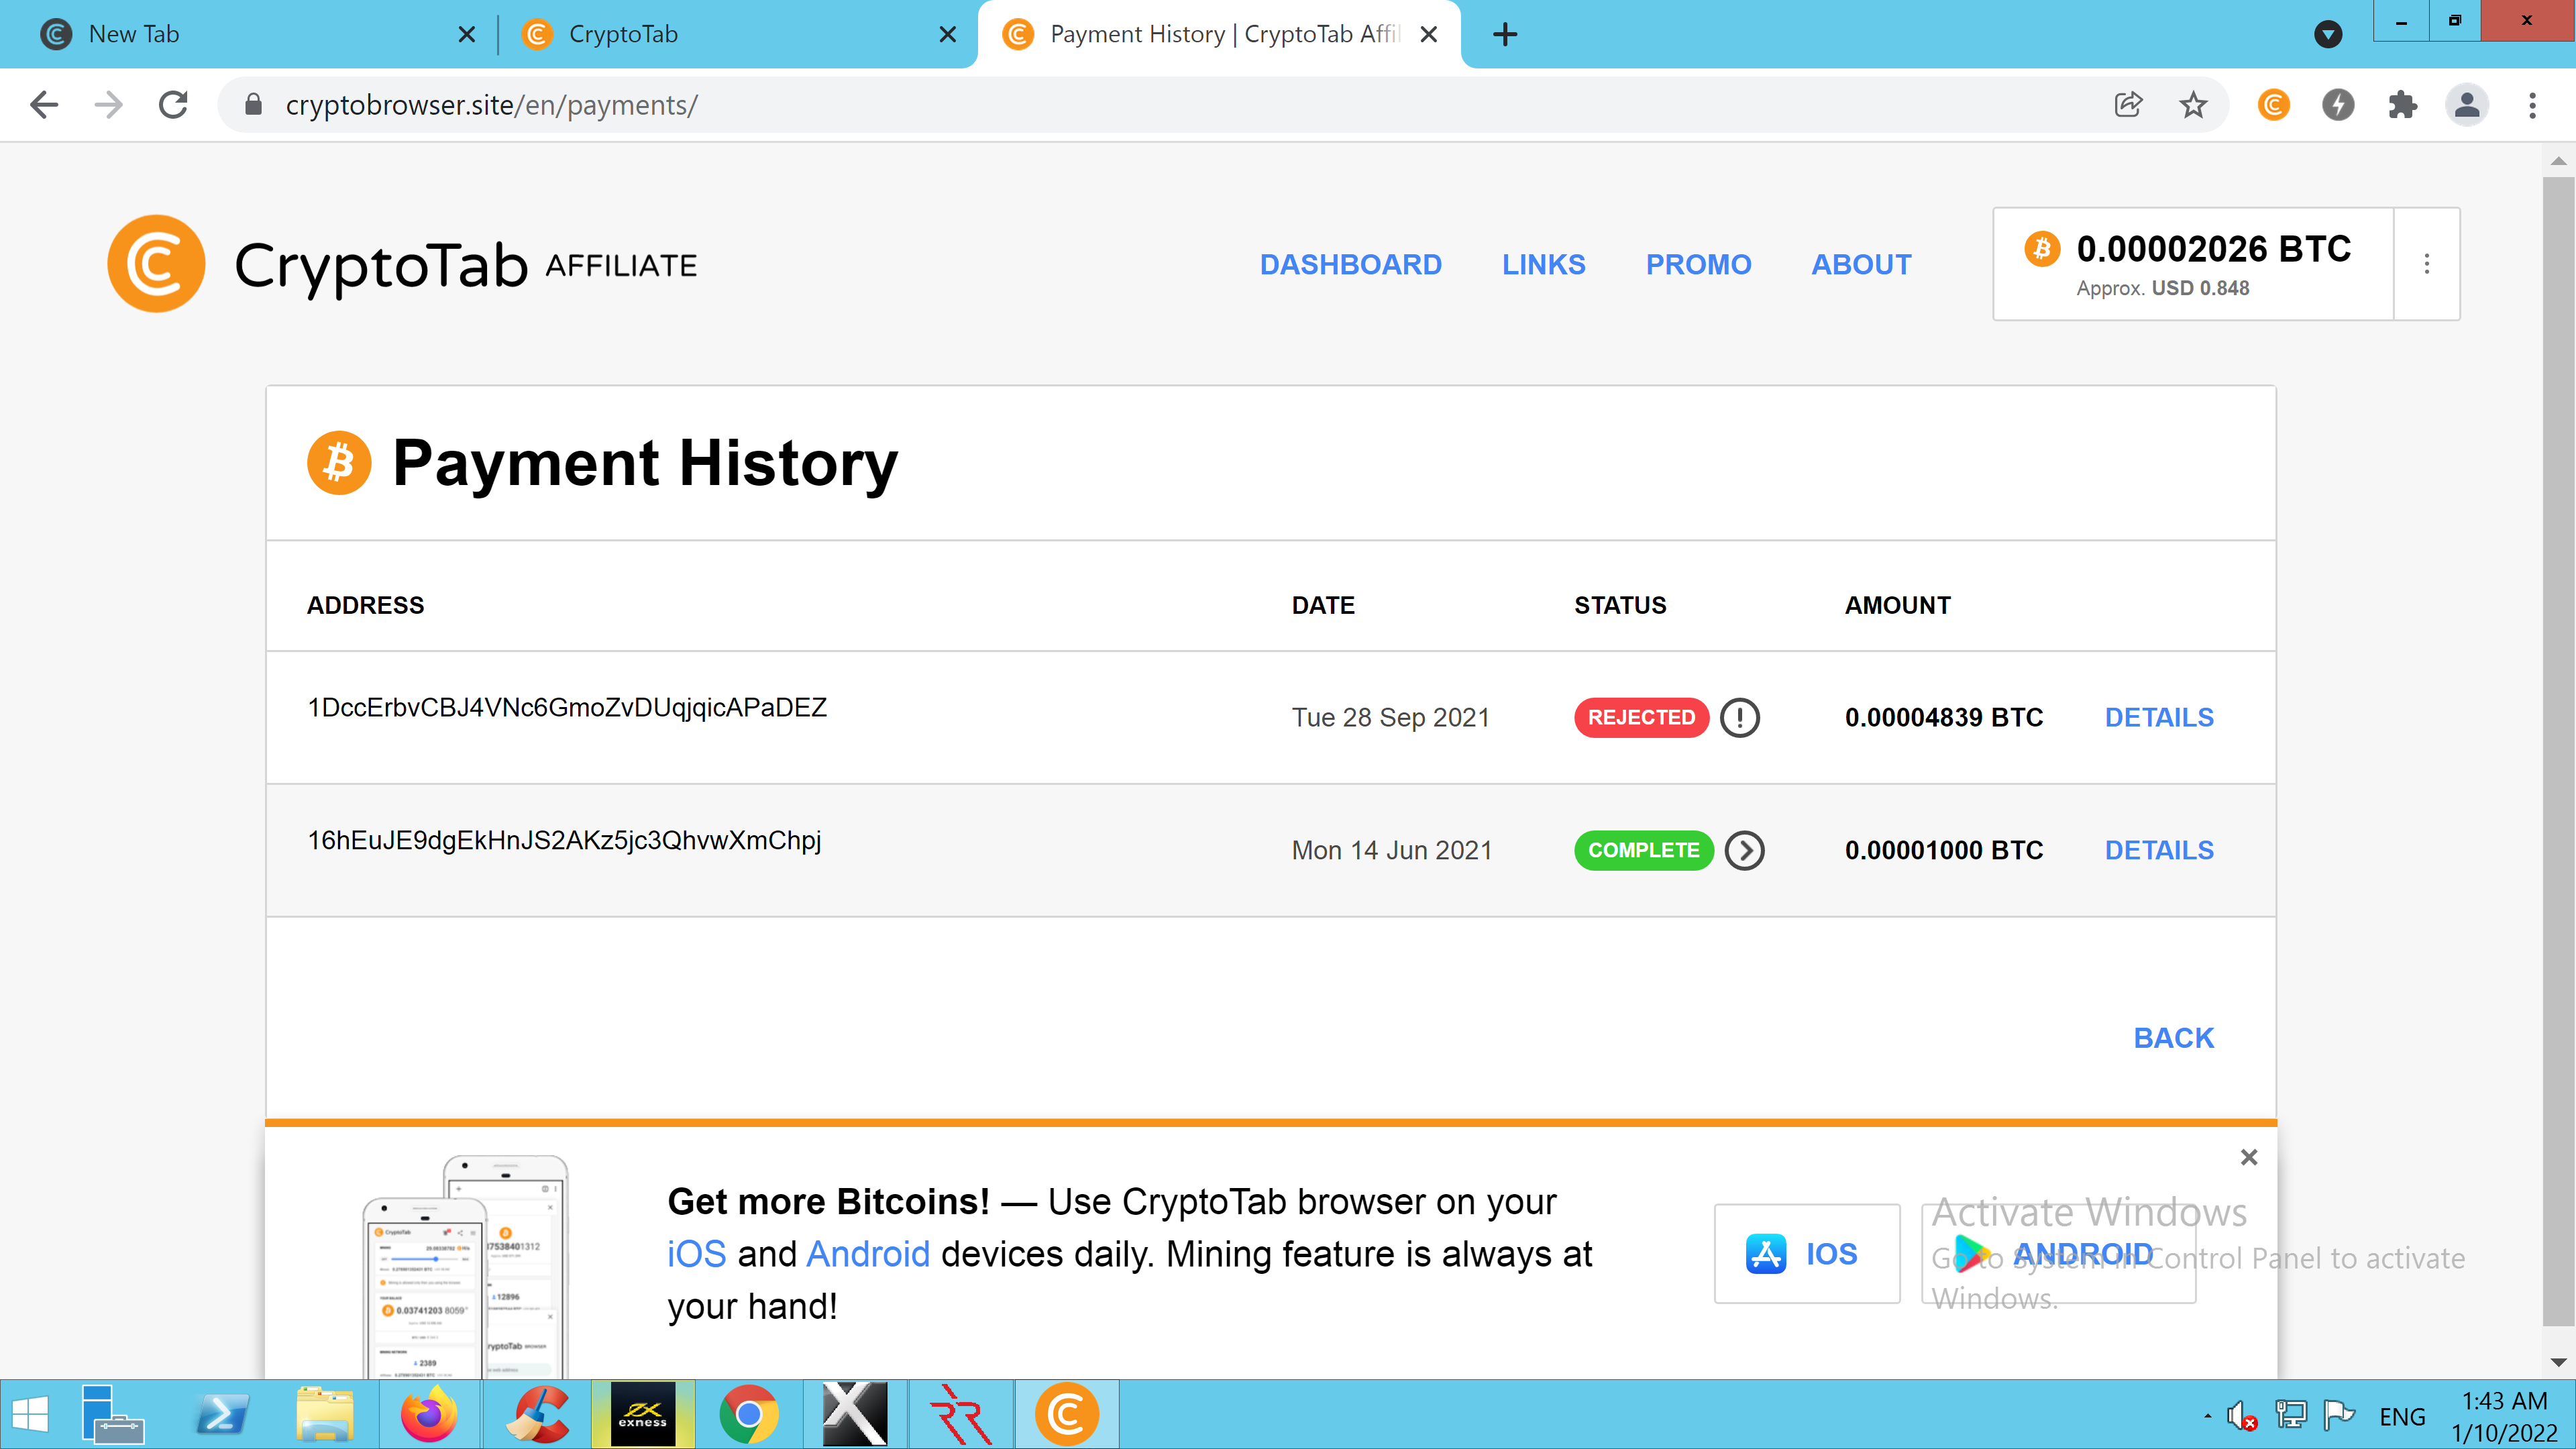Screen dimensions: 2576x1449
Task: Click the share page icon in address bar
Action: 2128,105
